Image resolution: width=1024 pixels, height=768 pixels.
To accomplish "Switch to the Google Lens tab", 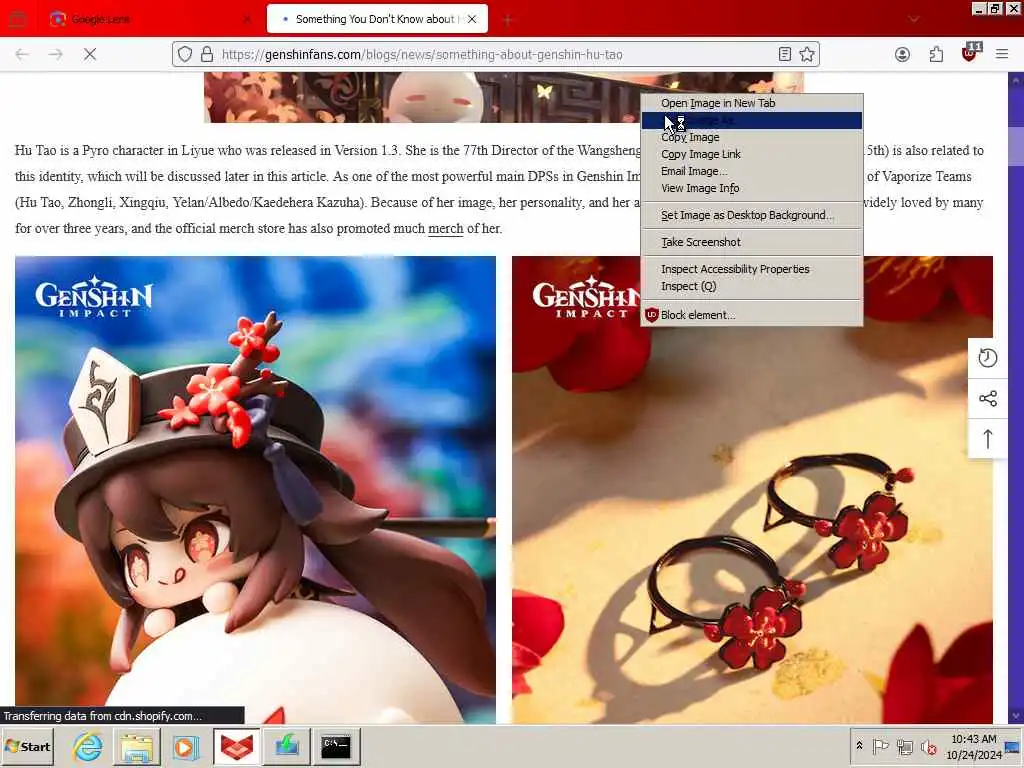I will (x=150, y=19).
